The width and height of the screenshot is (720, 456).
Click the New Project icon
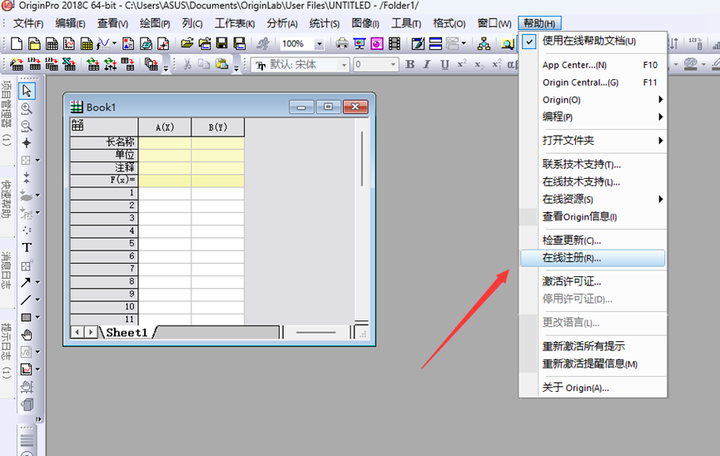(17, 44)
